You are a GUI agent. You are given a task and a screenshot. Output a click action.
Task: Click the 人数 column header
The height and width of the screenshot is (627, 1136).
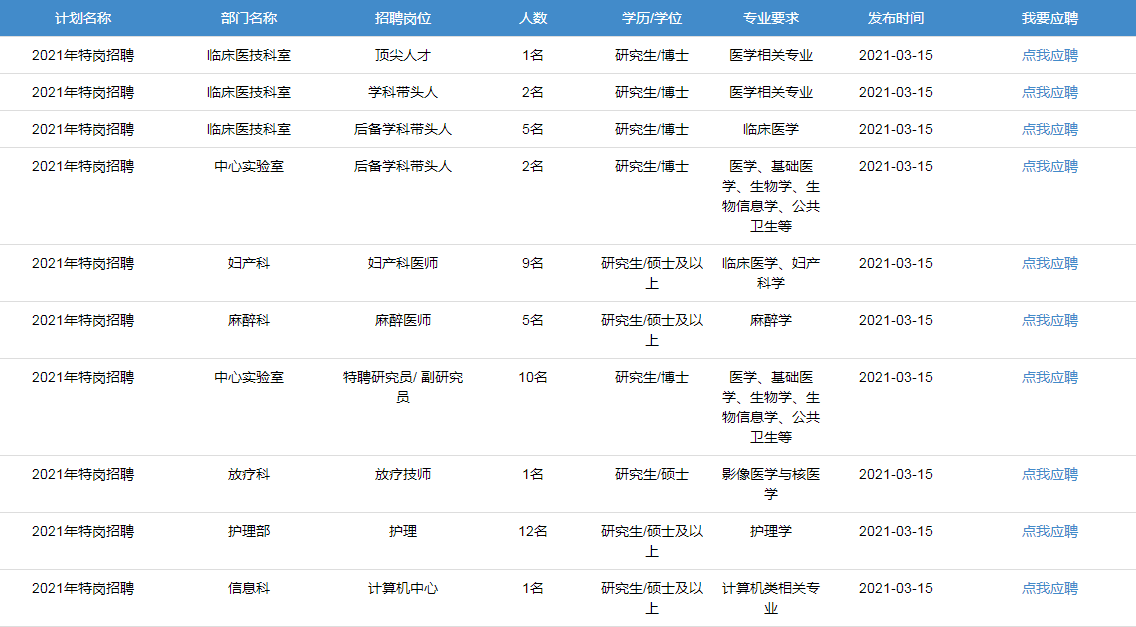click(533, 18)
